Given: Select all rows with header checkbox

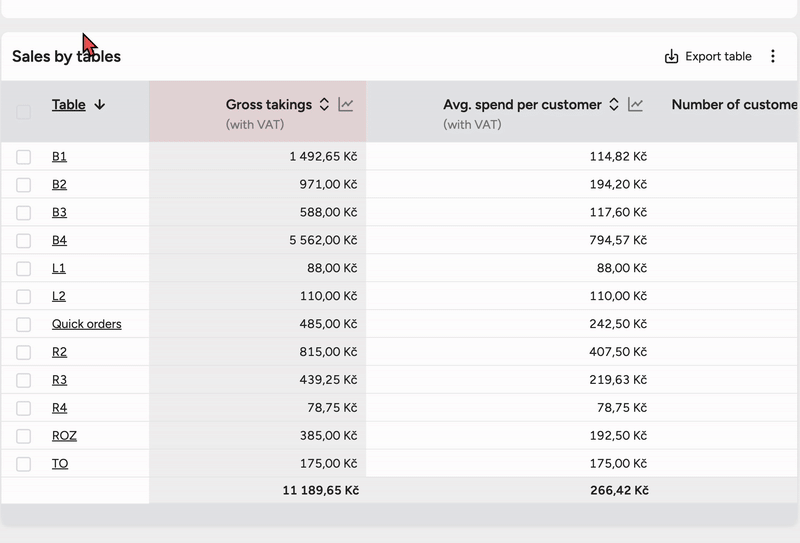Looking at the screenshot, I should click(24, 112).
